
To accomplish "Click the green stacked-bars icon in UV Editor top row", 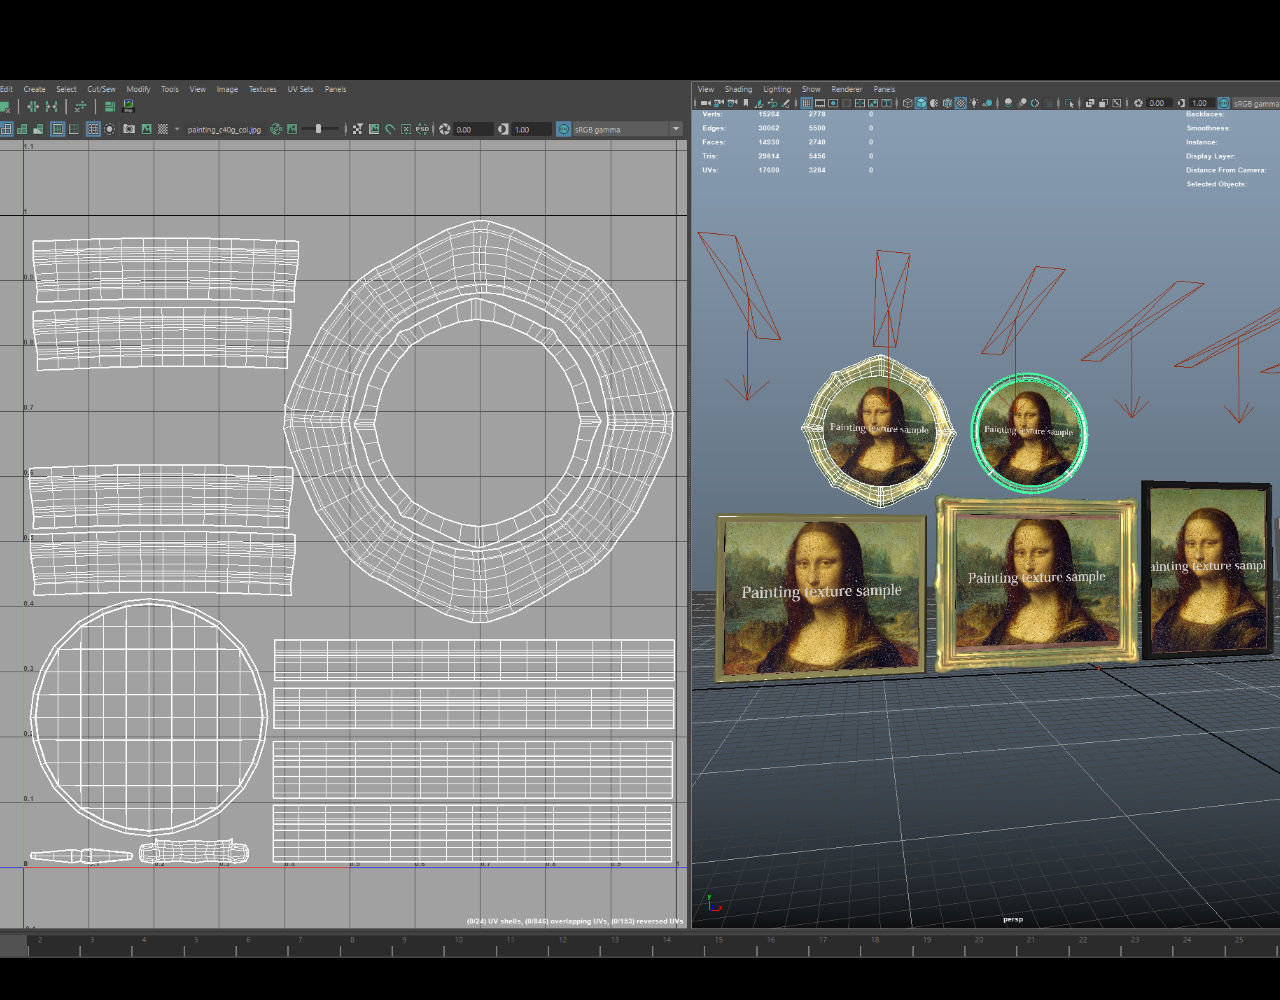I will point(110,105).
